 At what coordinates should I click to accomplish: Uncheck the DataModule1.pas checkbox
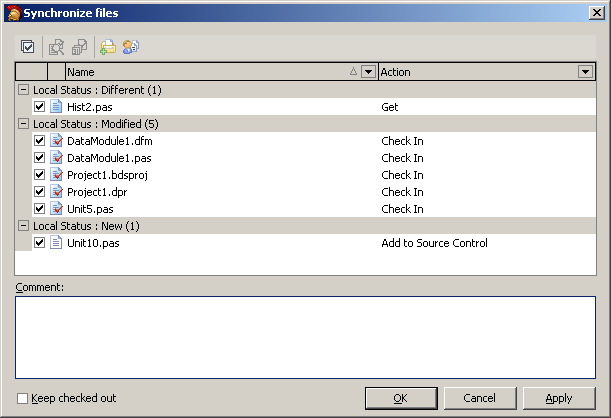point(39,158)
